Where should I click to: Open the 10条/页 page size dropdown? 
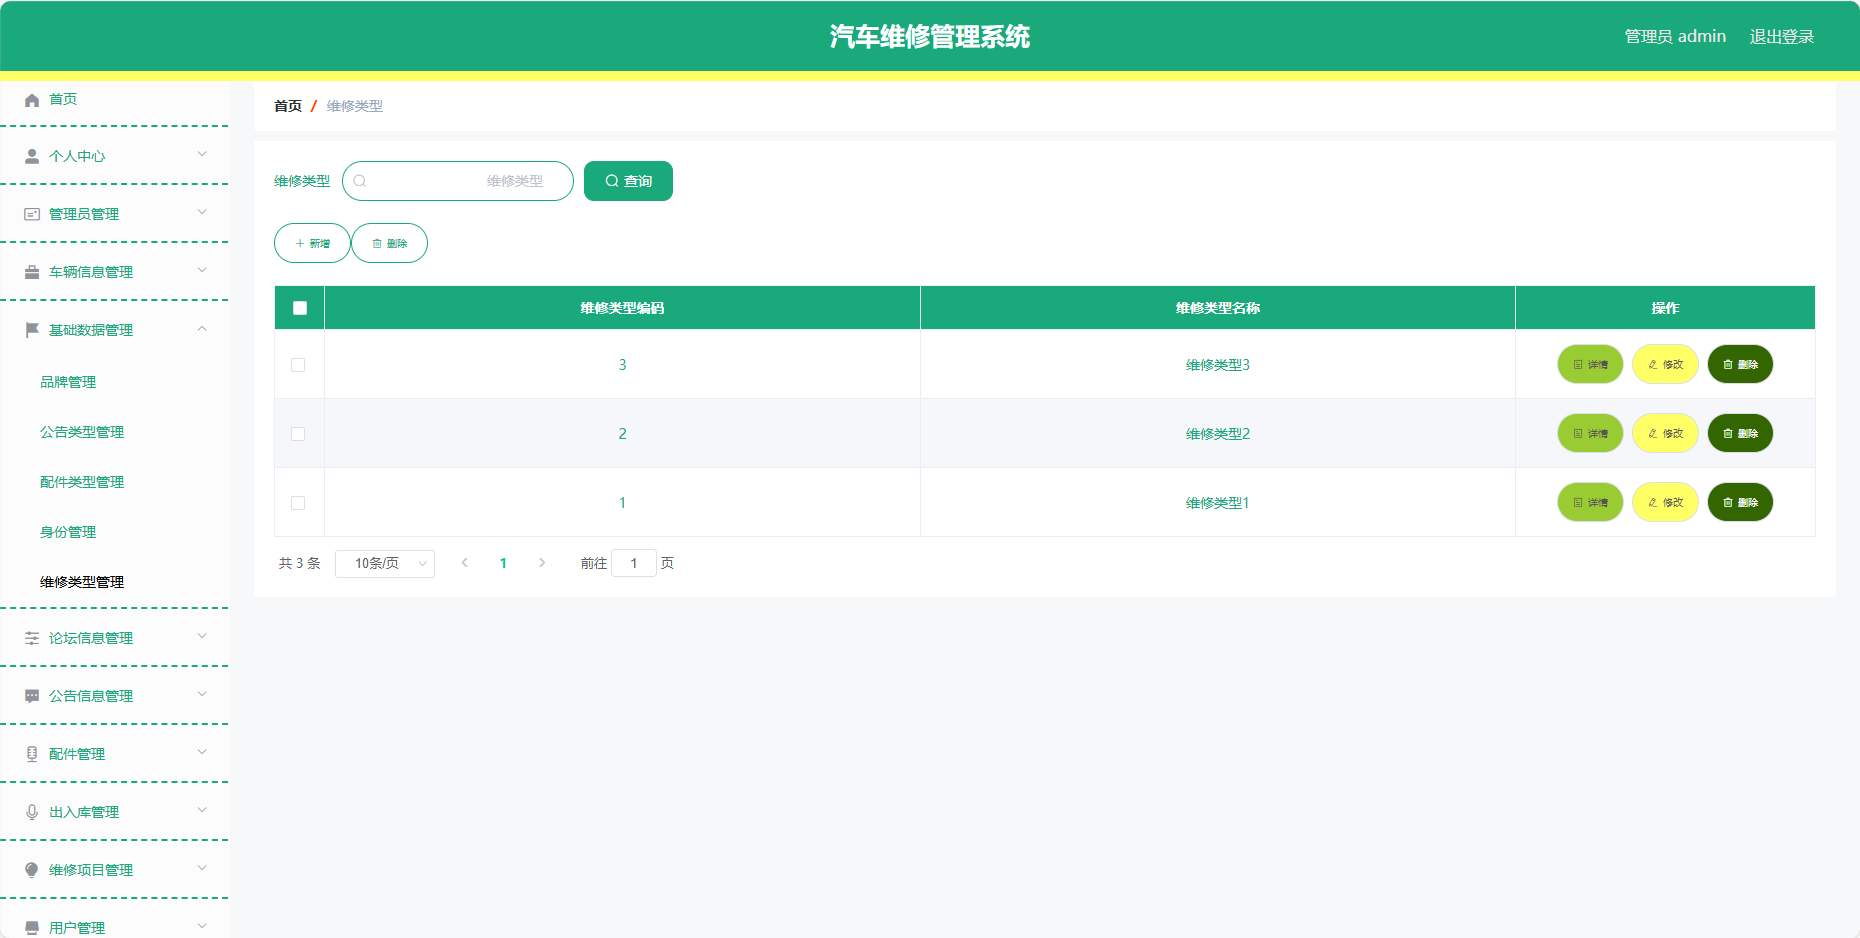click(x=385, y=564)
